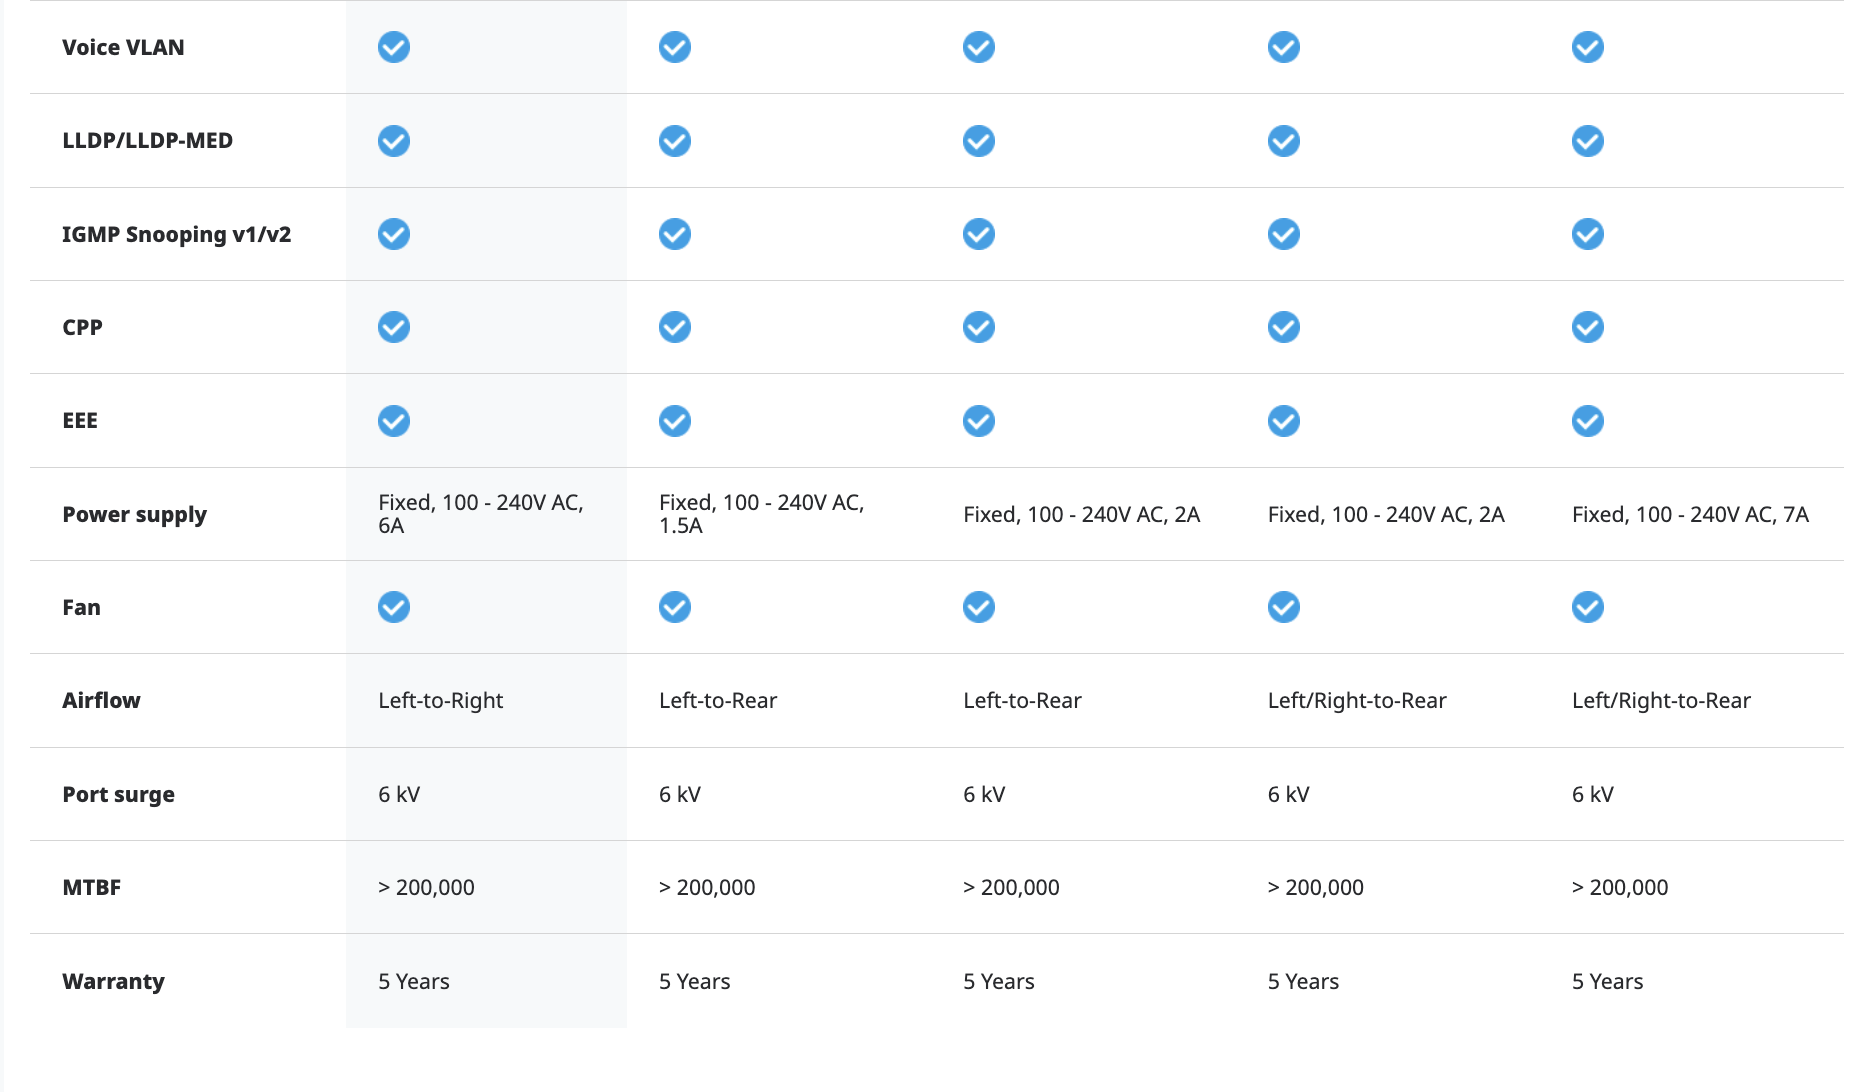The width and height of the screenshot is (1862, 1092).
Task: Click the Warranty row label
Action: click(113, 981)
